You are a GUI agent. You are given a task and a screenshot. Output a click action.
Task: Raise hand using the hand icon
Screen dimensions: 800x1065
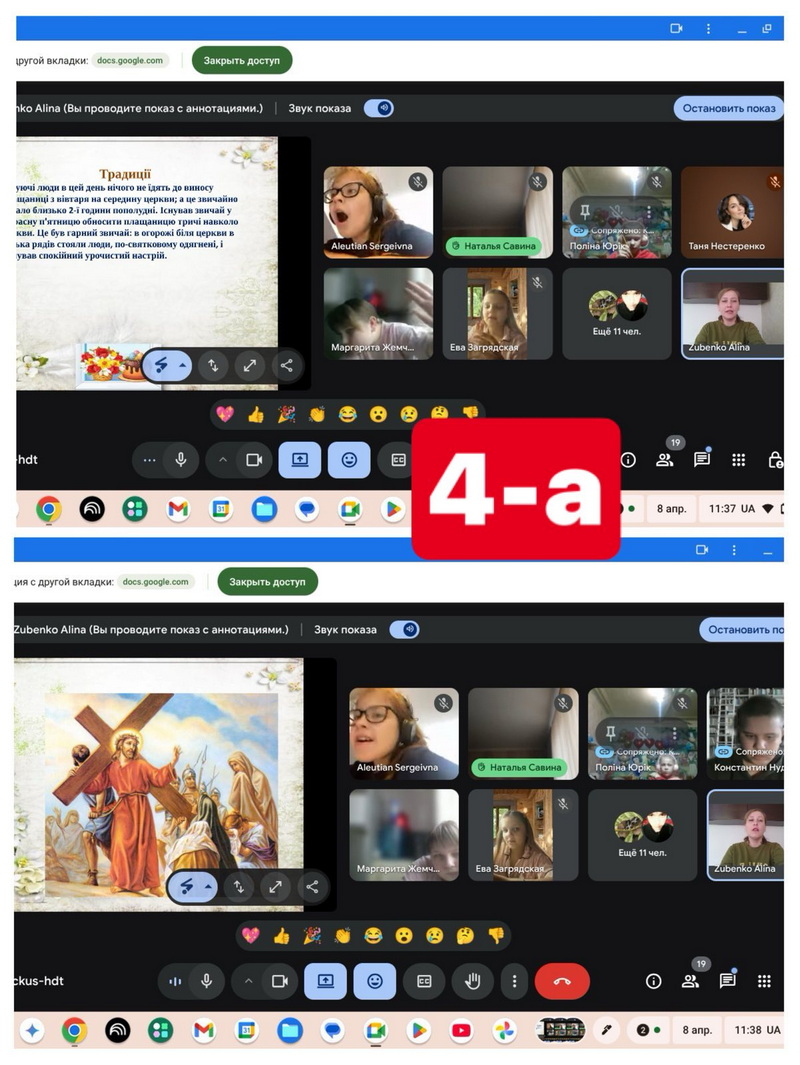pyautogui.click(x=472, y=981)
